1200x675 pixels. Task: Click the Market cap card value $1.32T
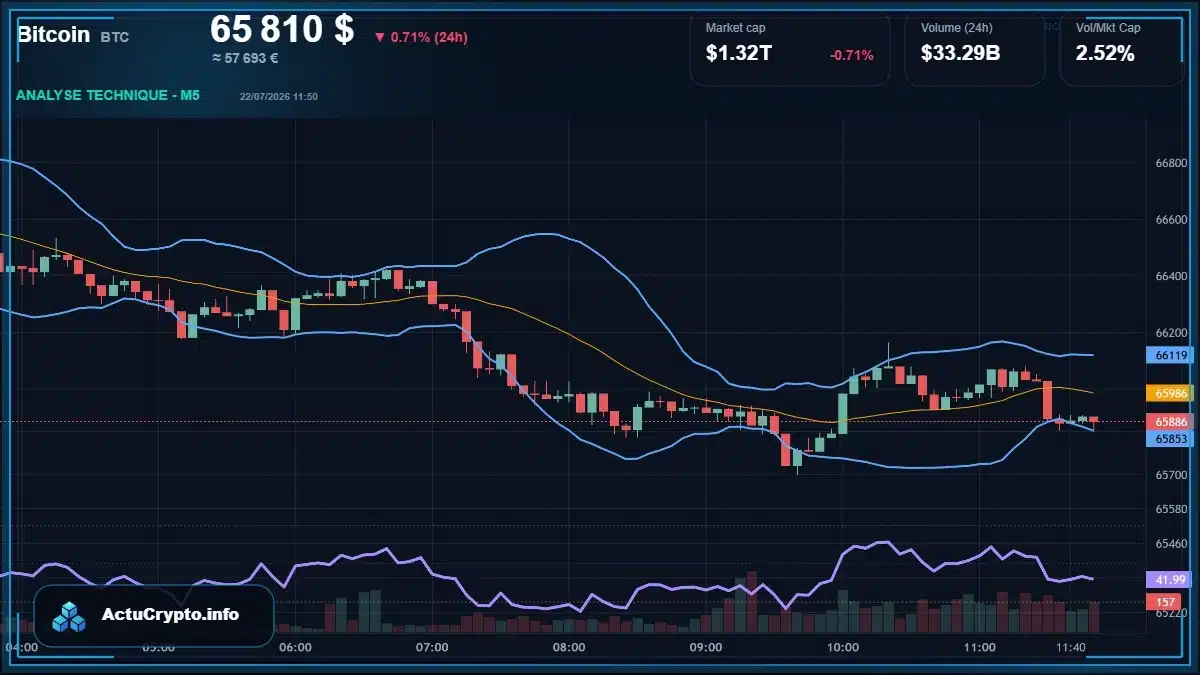739,54
